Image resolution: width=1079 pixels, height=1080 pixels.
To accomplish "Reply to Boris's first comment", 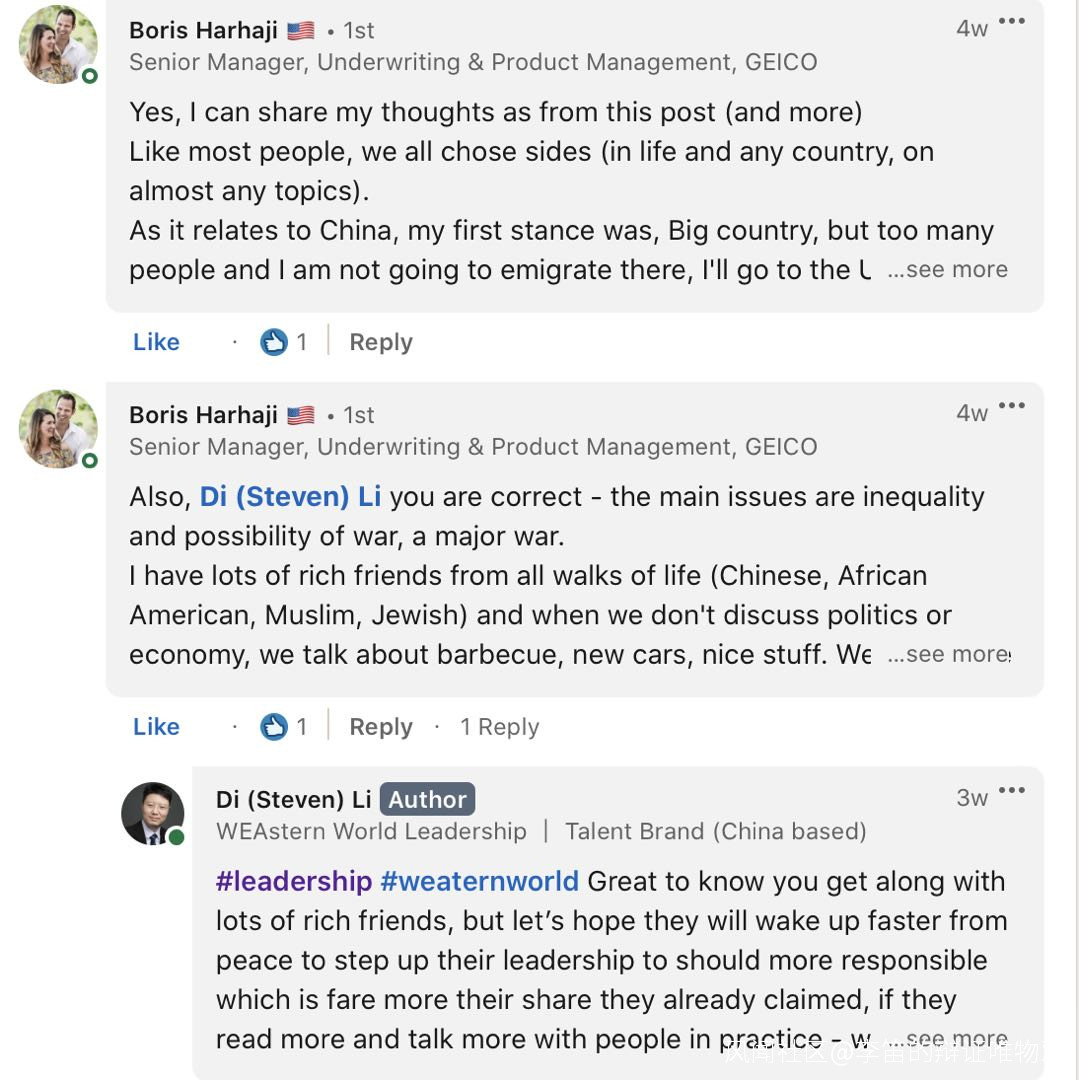I will pos(380,342).
